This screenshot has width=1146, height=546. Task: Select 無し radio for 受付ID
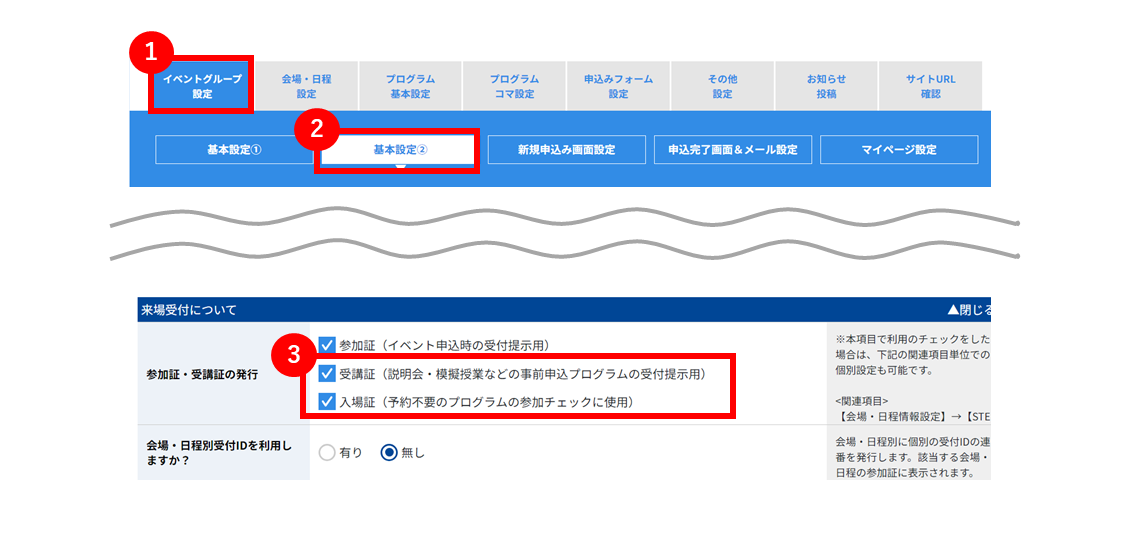(x=389, y=453)
